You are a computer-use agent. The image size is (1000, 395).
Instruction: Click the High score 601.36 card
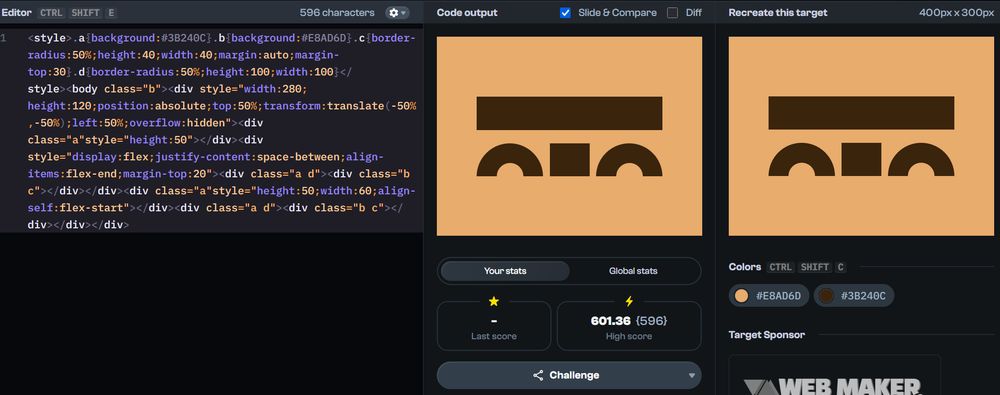click(x=629, y=325)
